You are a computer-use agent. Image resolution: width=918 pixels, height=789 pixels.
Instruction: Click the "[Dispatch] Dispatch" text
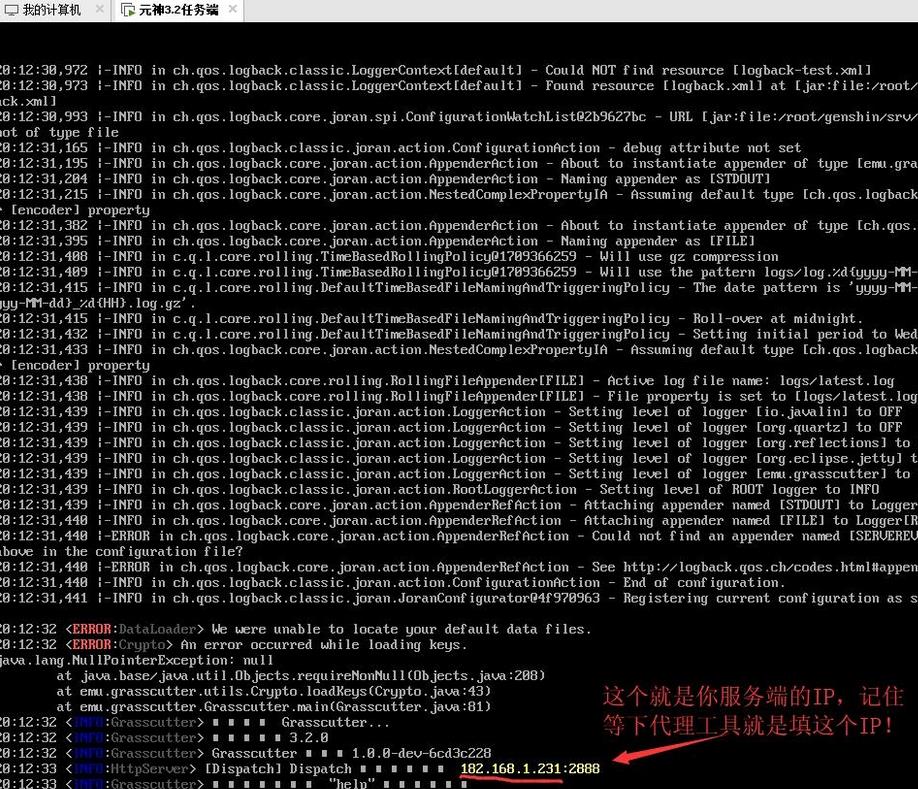click(278, 769)
